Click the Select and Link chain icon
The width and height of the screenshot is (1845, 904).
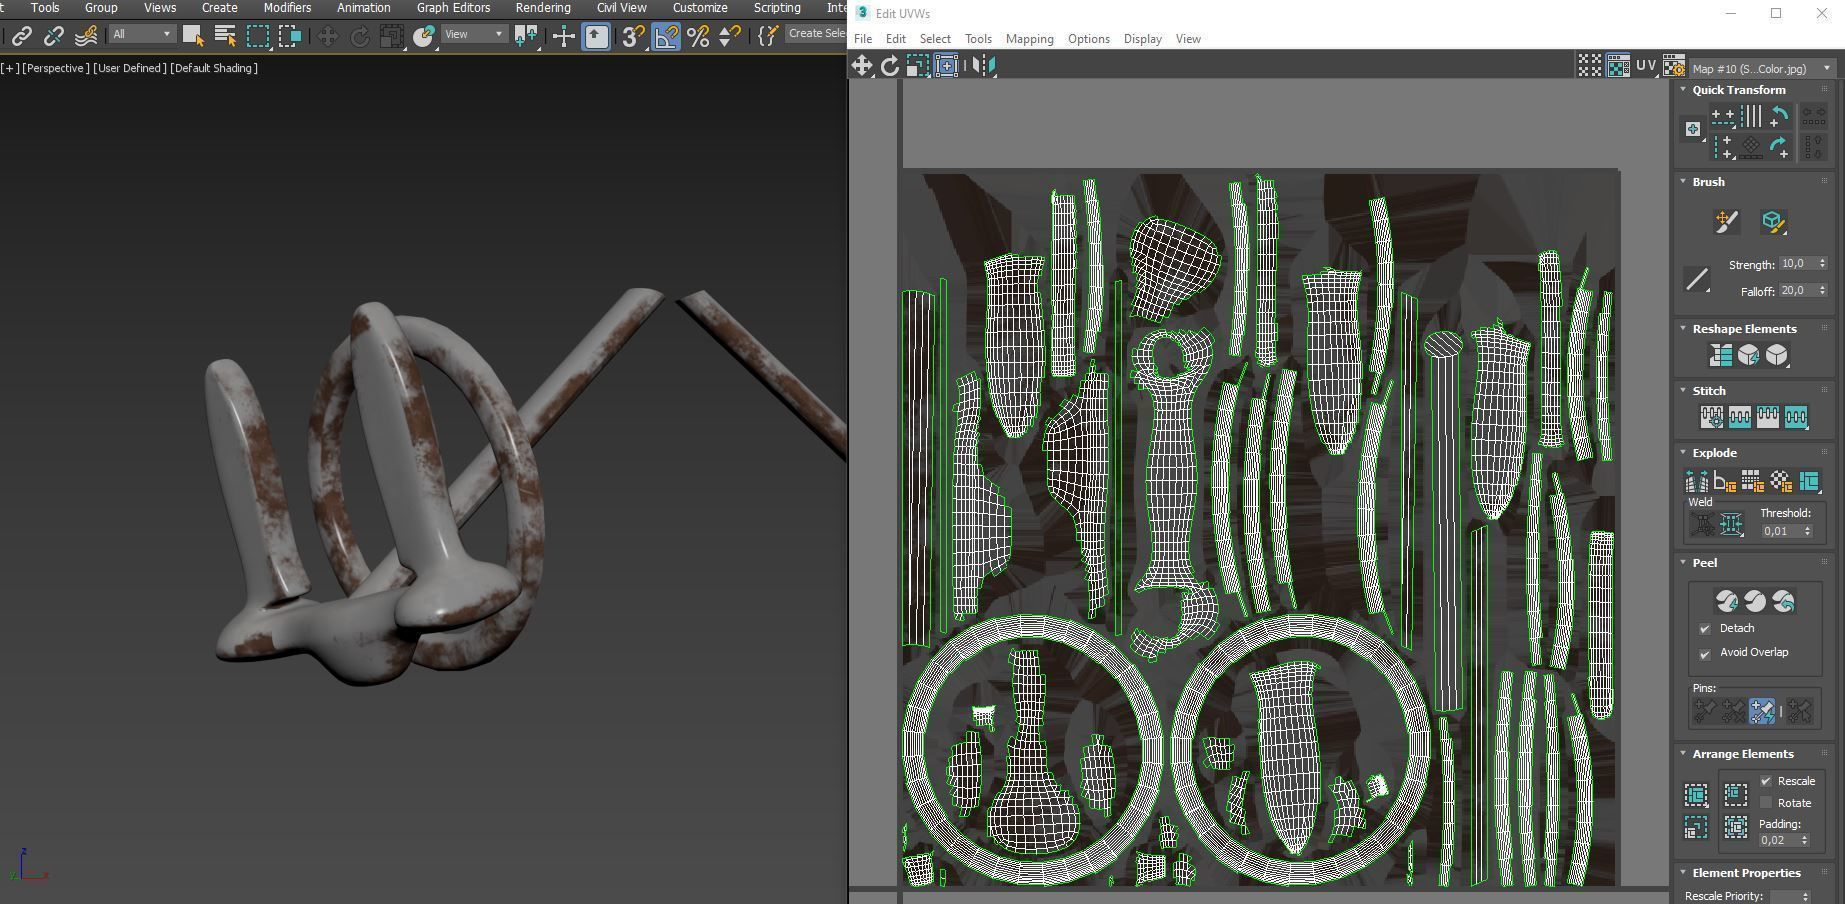pos(21,37)
